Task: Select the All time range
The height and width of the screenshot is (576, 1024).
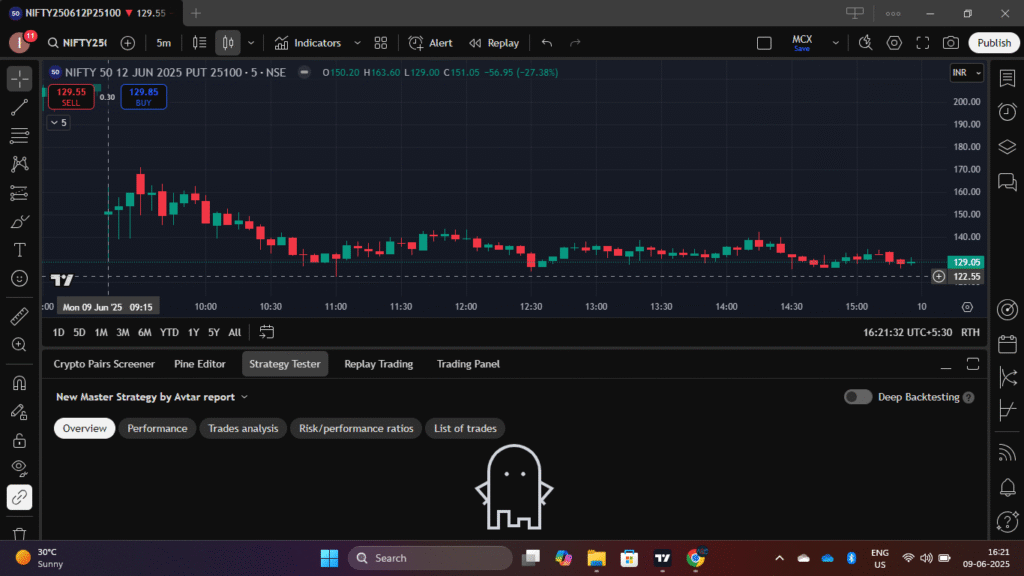Action: coord(234,332)
